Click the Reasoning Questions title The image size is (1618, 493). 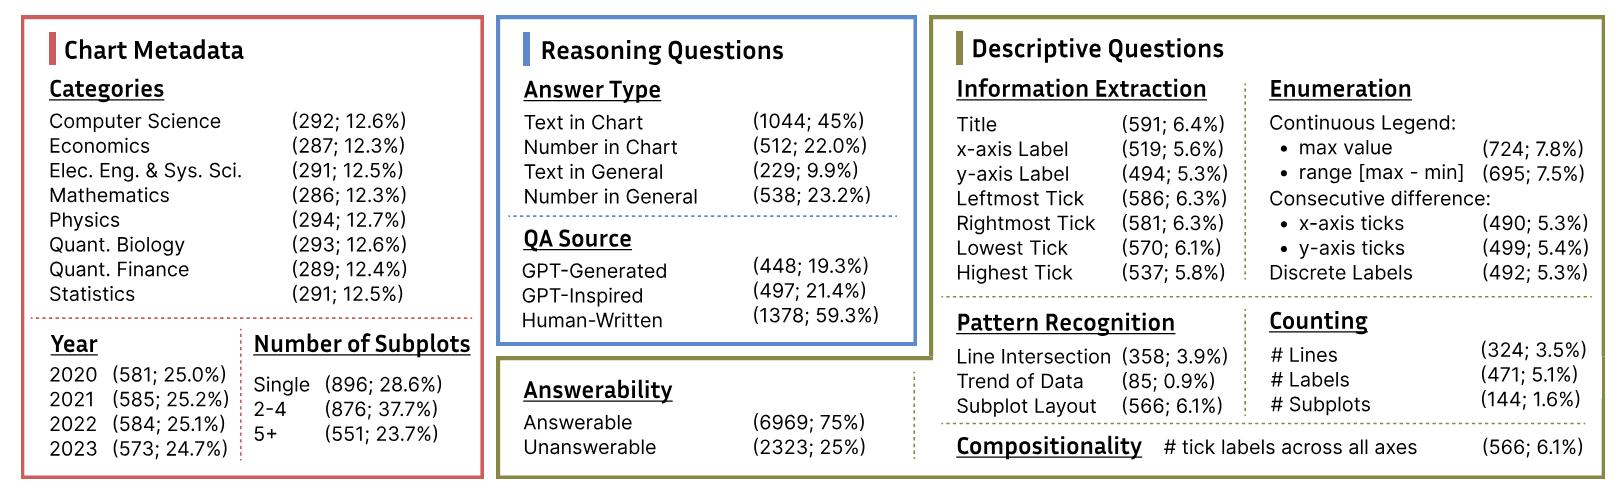point(661,50)
